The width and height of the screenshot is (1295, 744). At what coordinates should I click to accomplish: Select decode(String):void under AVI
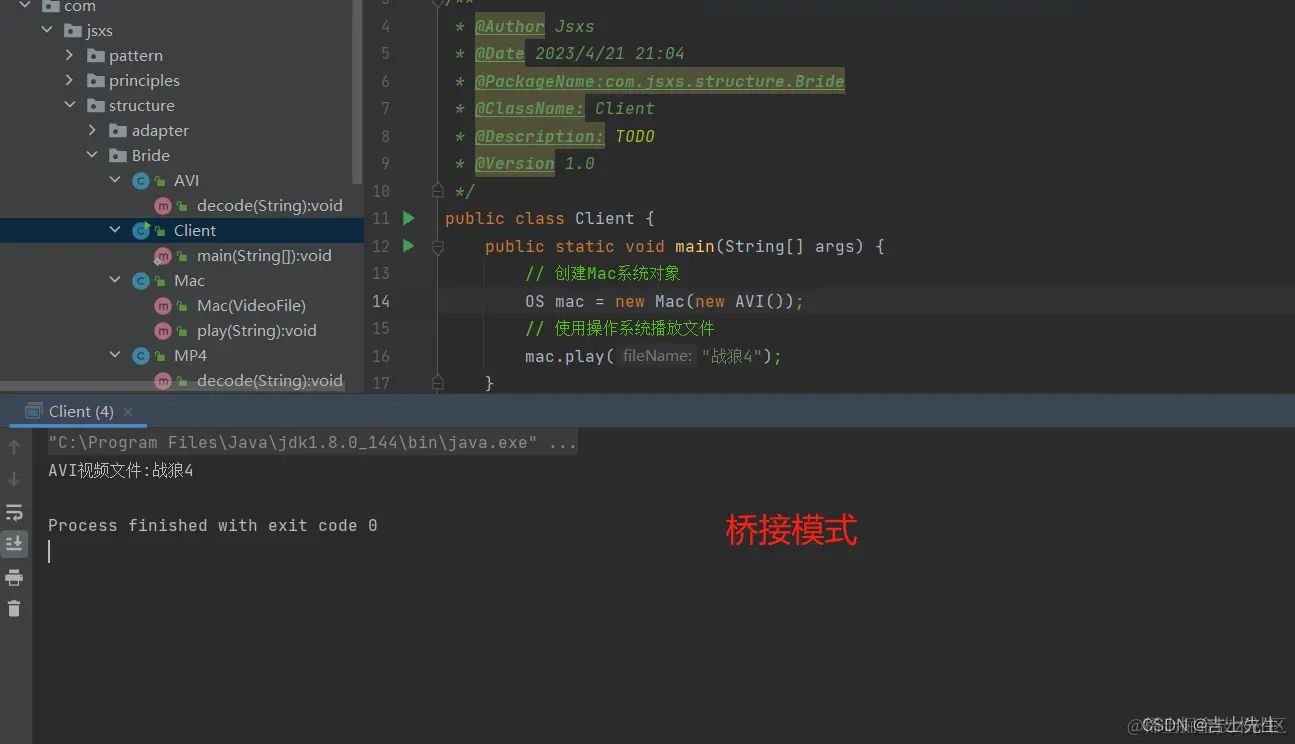tap(270, 205)
